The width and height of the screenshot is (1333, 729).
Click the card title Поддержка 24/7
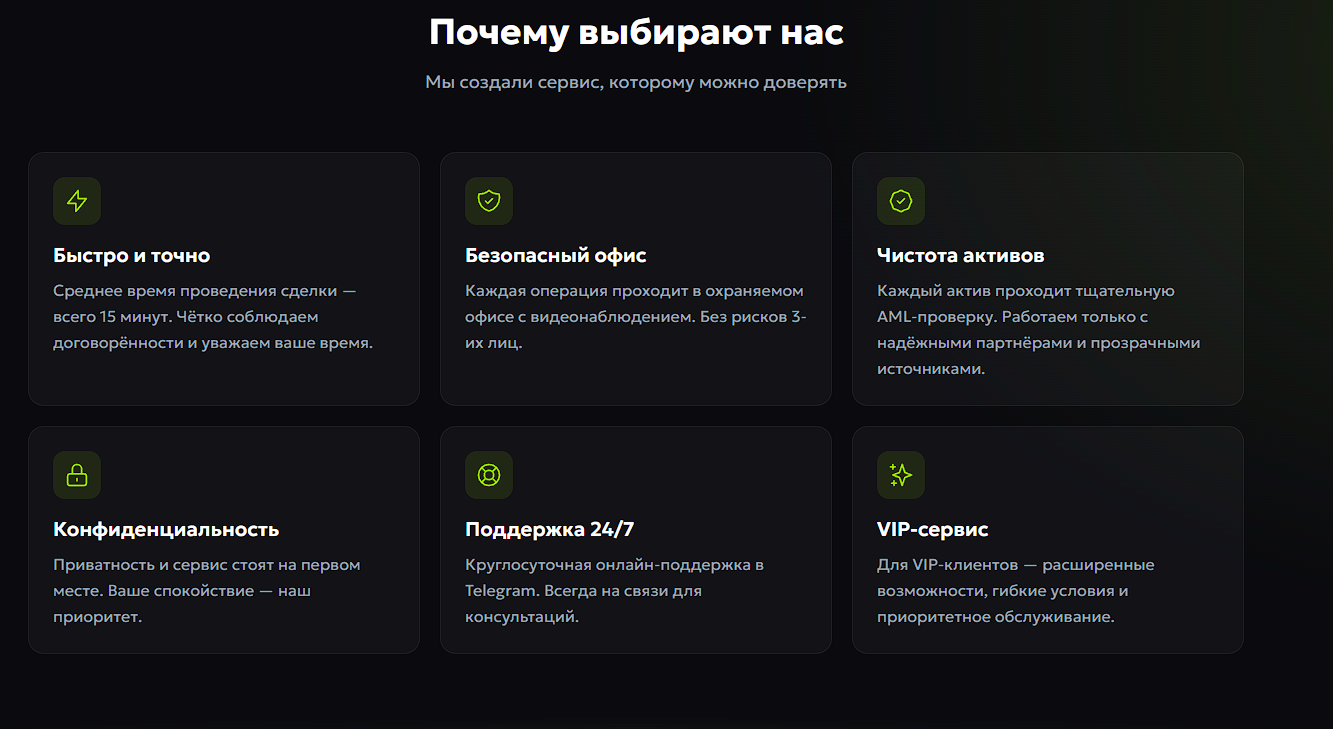(549, 529)
